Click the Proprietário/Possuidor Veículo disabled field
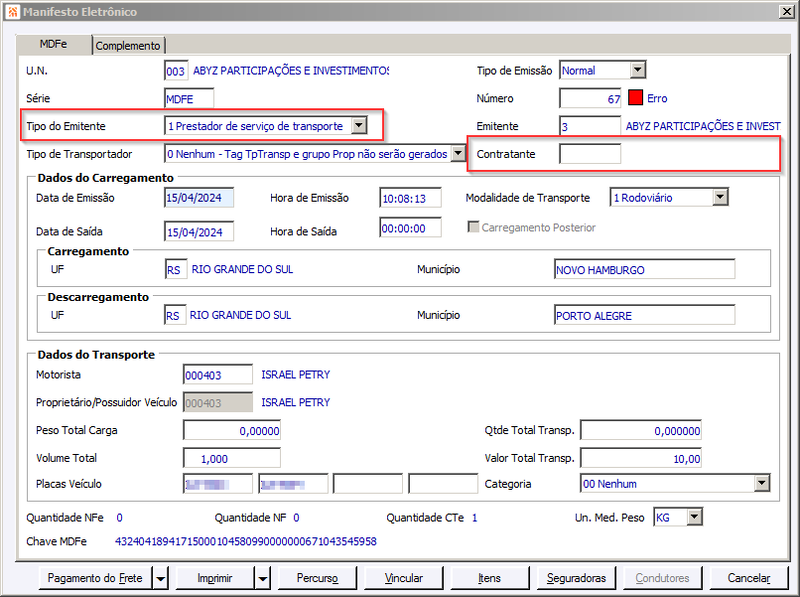This screenshot has height=597, width=800. (218, 403)
